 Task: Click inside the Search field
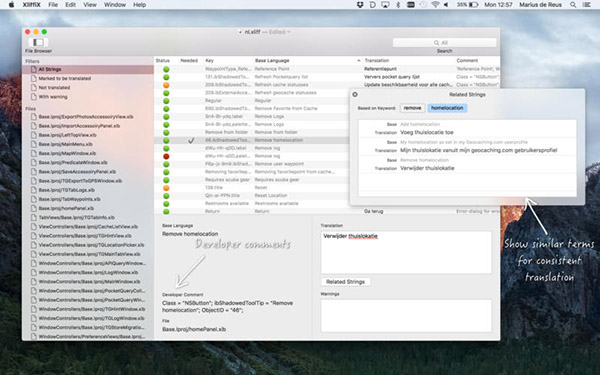pos(444,42)
